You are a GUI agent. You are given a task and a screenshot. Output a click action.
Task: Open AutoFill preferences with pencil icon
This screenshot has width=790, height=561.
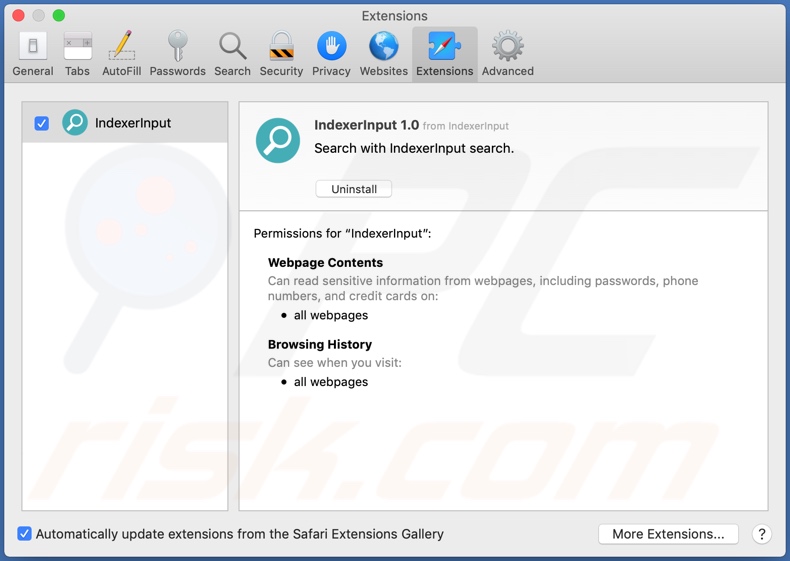[121, 54]
